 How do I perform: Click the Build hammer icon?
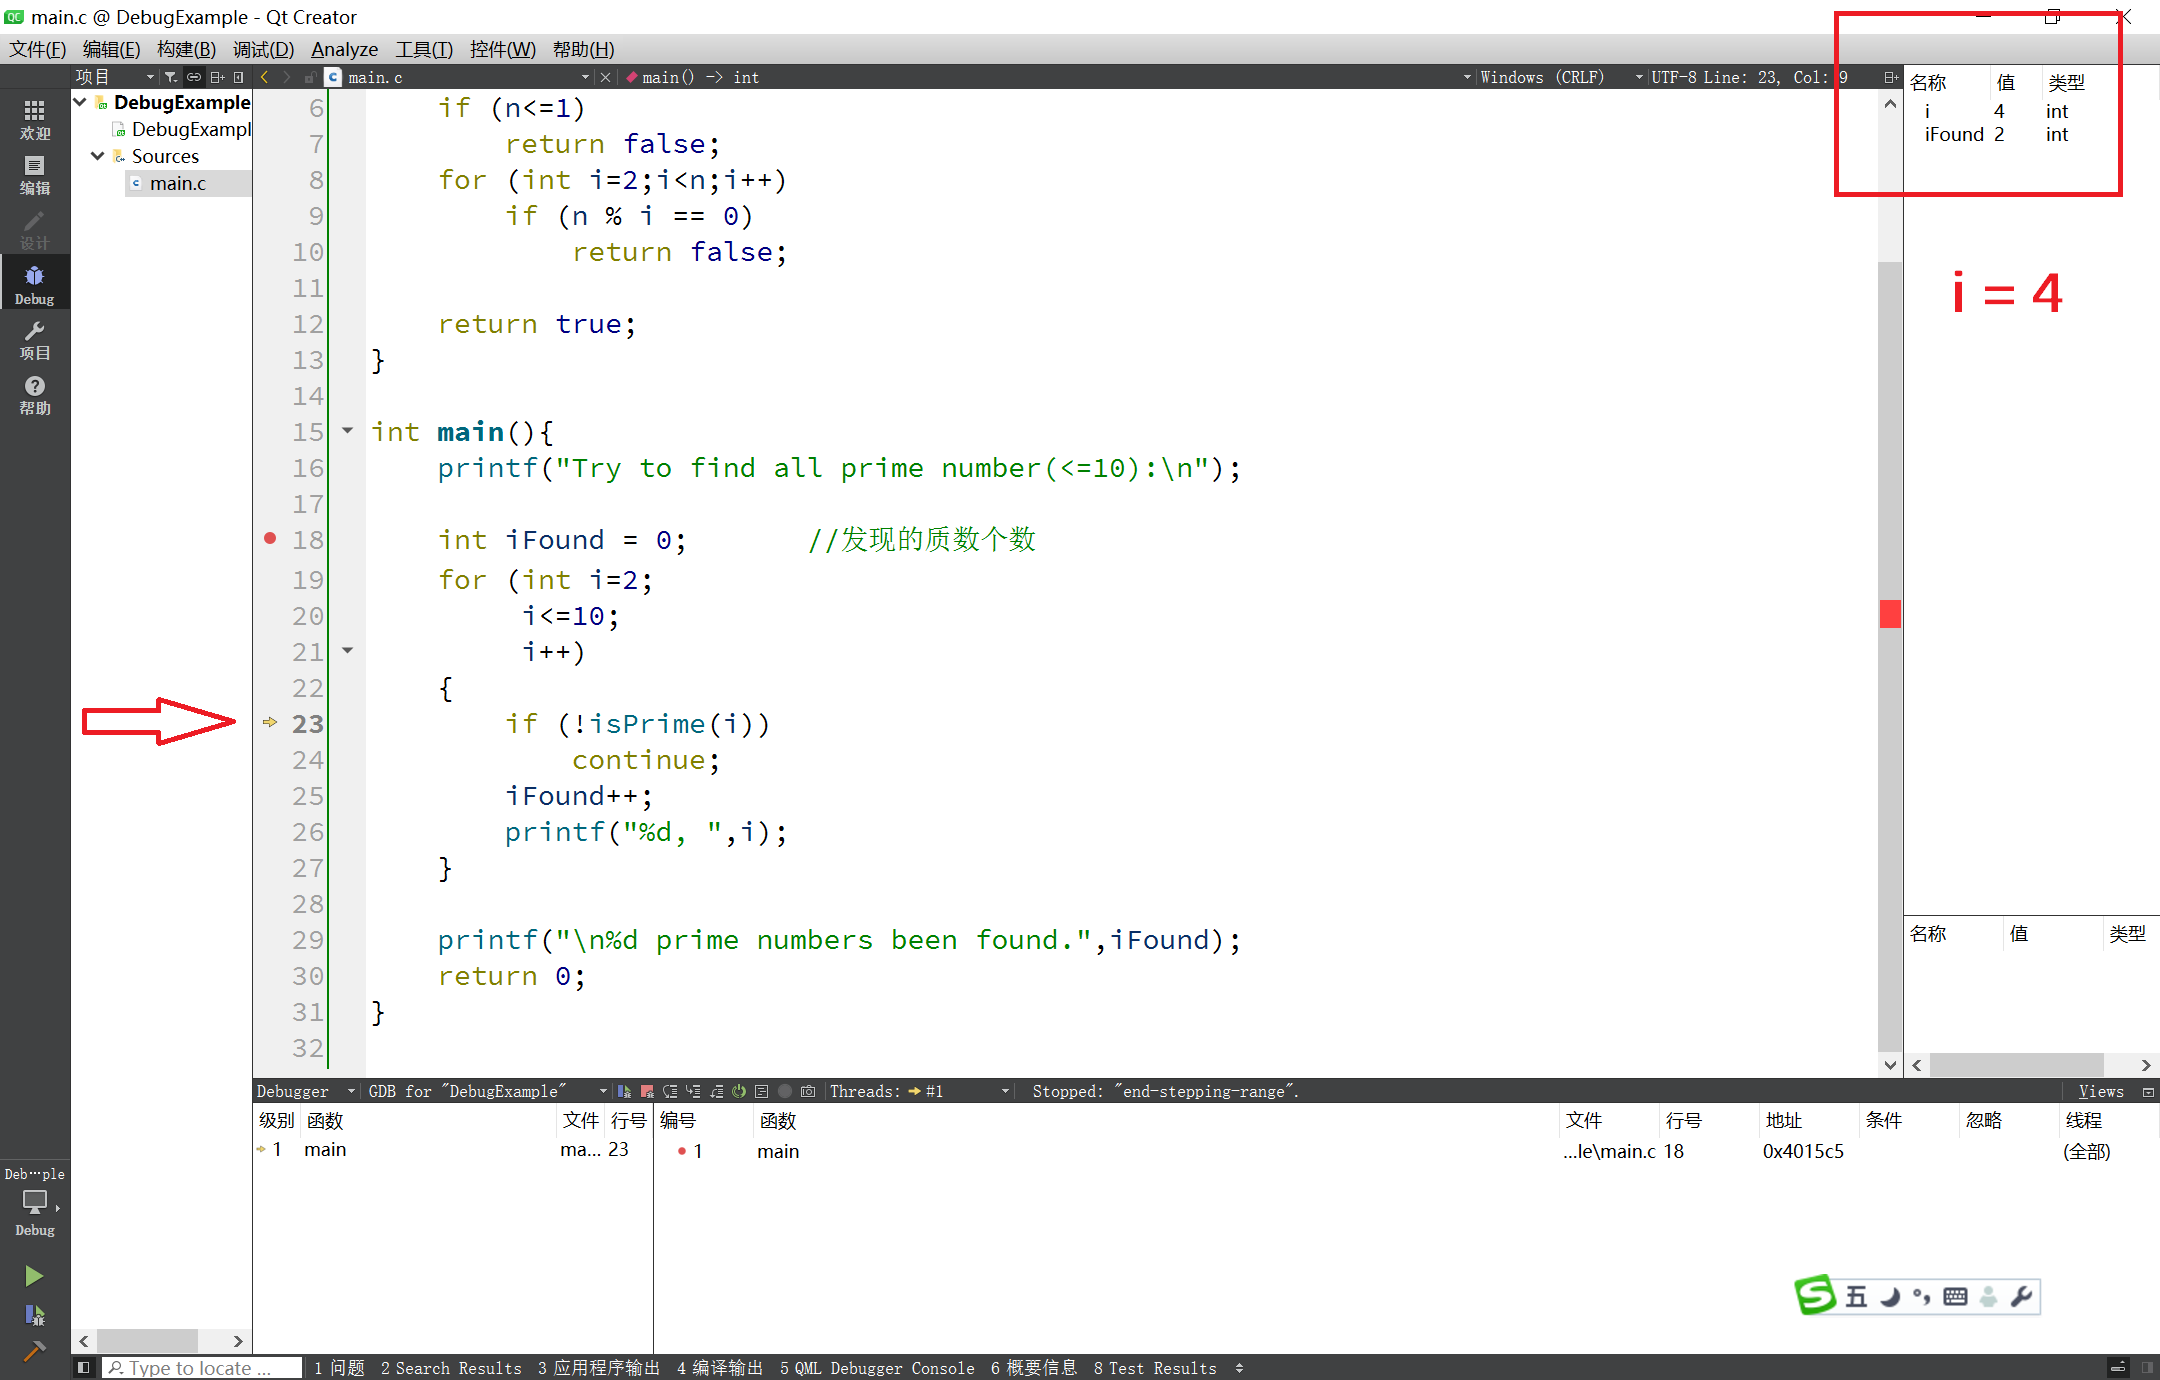coord(34,1352)
